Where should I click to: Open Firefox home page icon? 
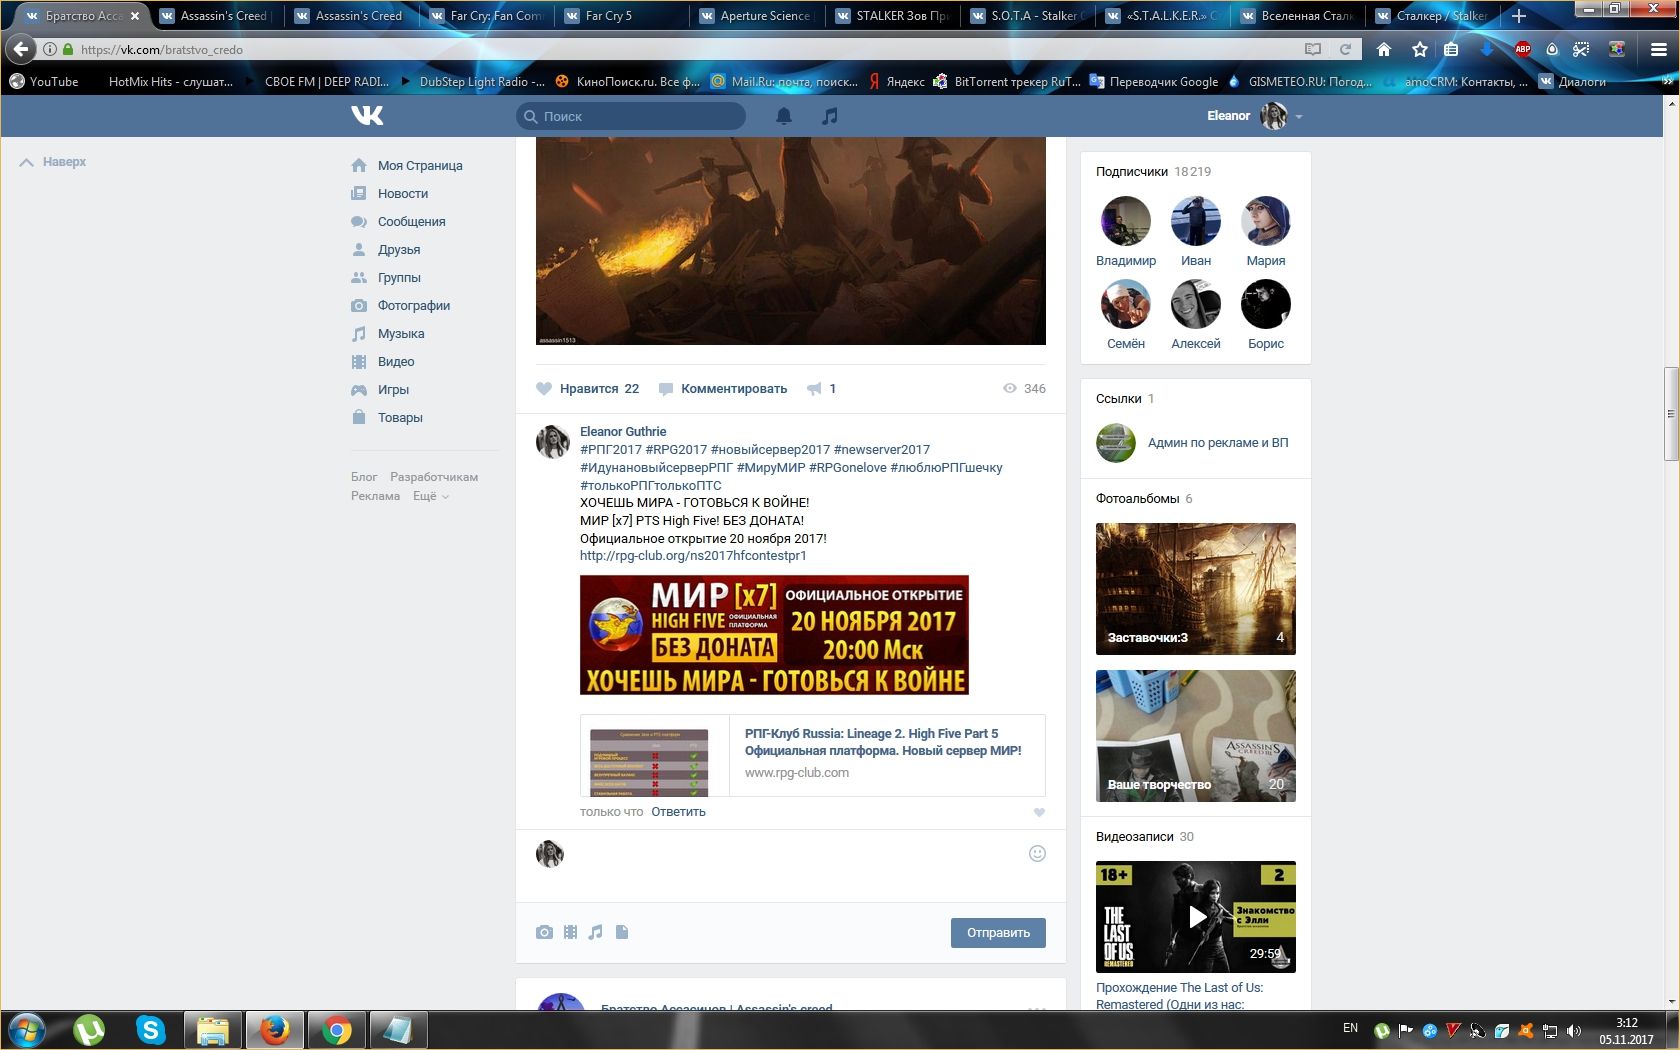point(1384,49)
